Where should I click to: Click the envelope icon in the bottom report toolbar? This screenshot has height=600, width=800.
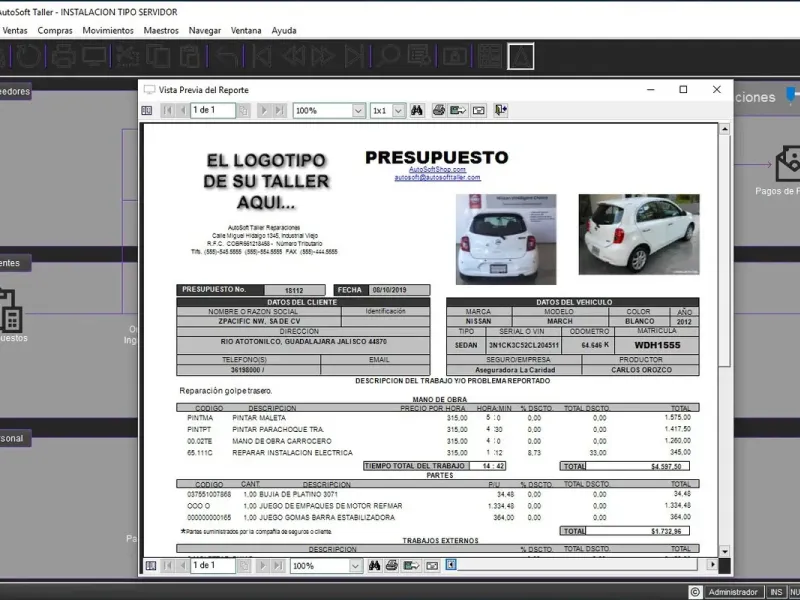(432, 565)
